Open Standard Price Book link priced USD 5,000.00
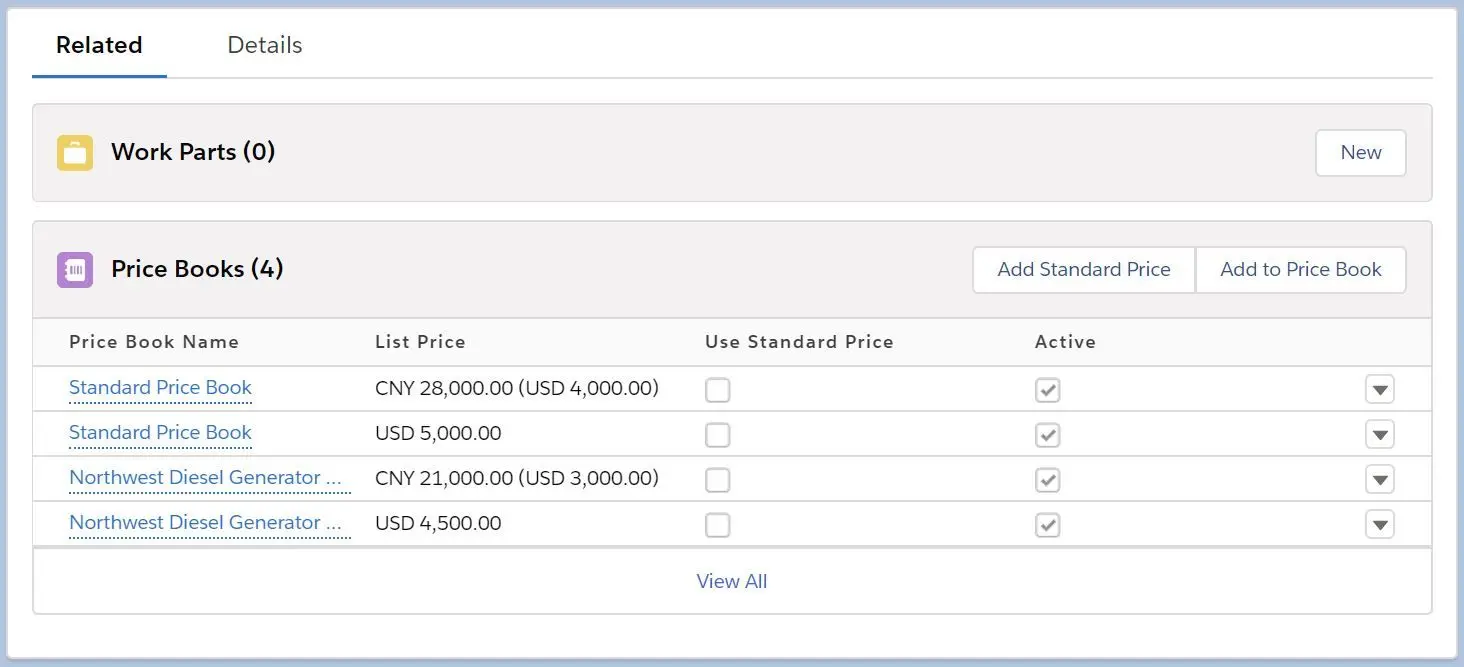This screenshot has width=1464, height=667. click(160, 433)
